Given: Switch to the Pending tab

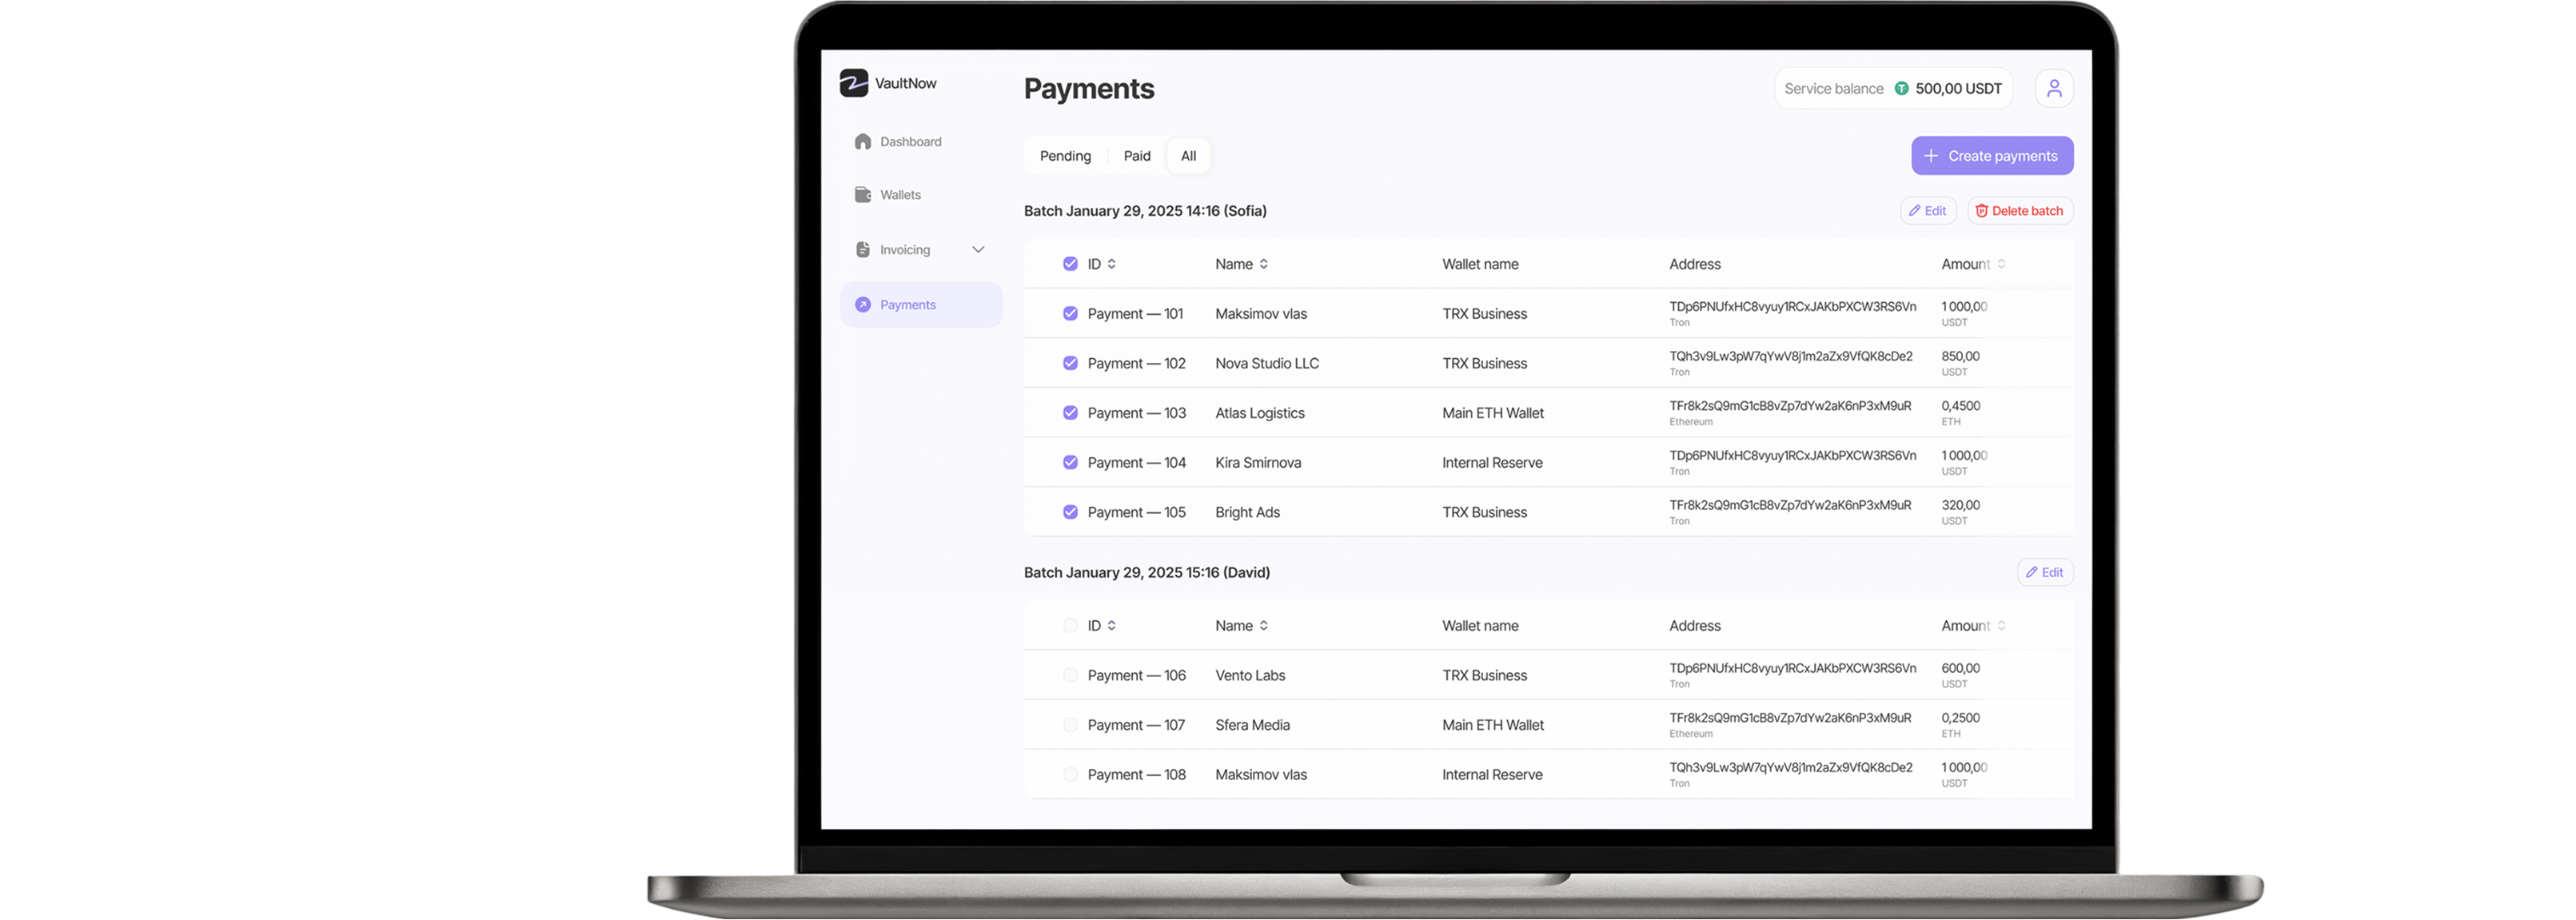Looking at the screenshot, I should pyautogui.click(x=1065, y=155).
